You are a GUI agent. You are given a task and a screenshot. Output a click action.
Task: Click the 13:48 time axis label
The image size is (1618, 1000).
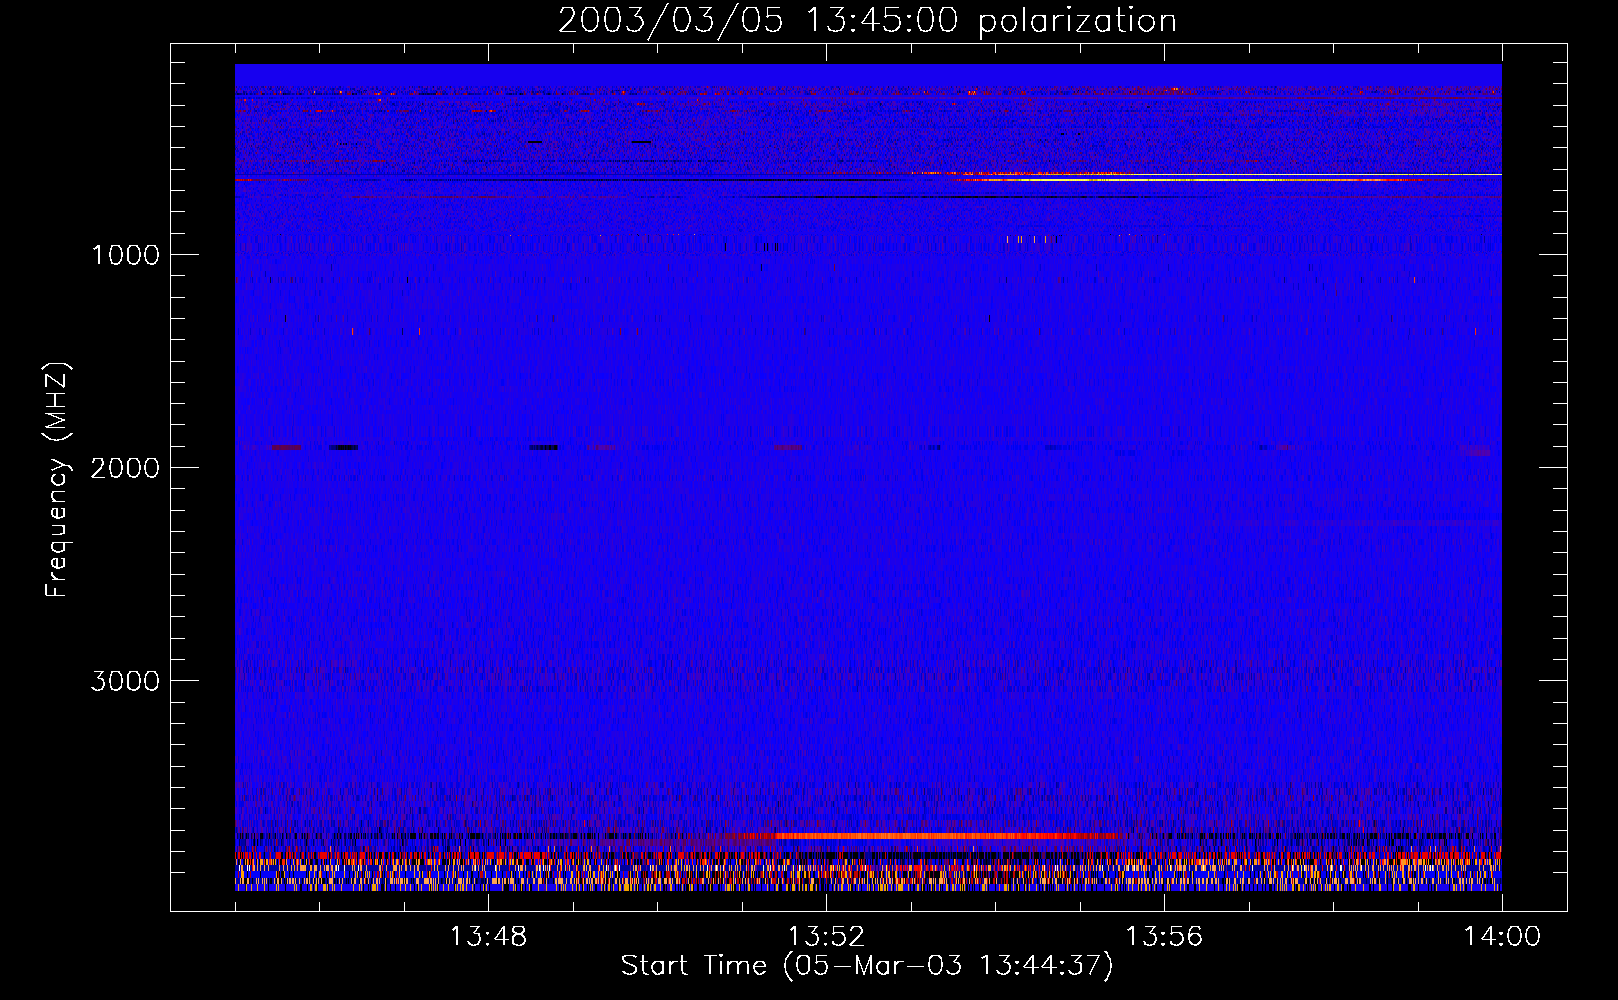(488, 937)
